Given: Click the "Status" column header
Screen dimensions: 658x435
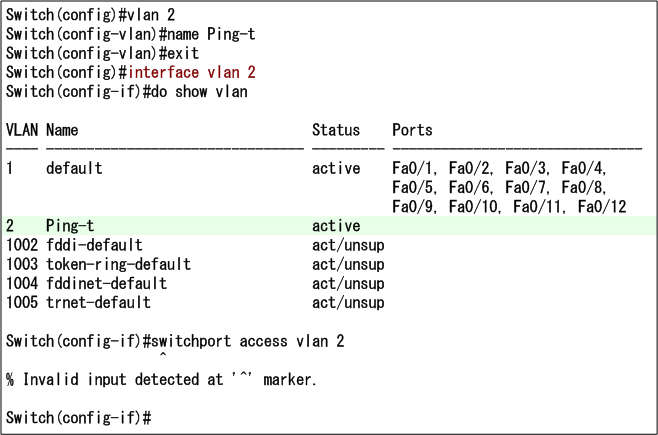Looking at the screenshot, I should click(x=336, y=130).
